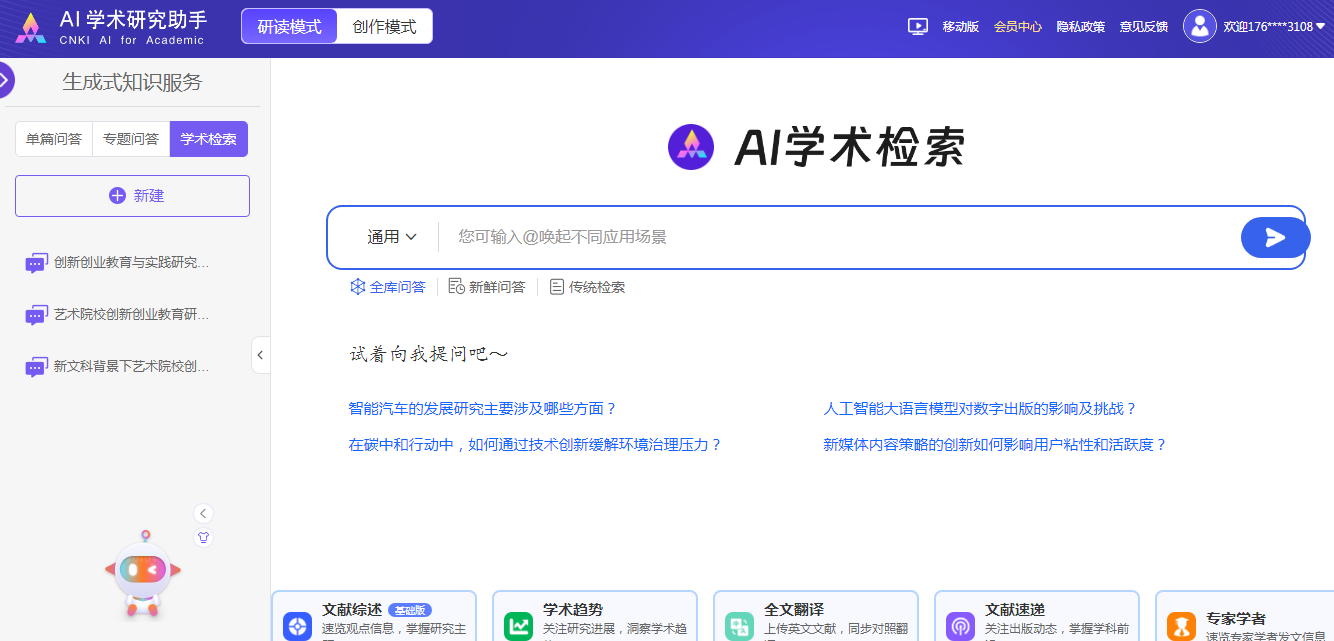Screen dimensions: 1334x641
Task: Switch to 专题问答 tab
Action: [131, 139]
